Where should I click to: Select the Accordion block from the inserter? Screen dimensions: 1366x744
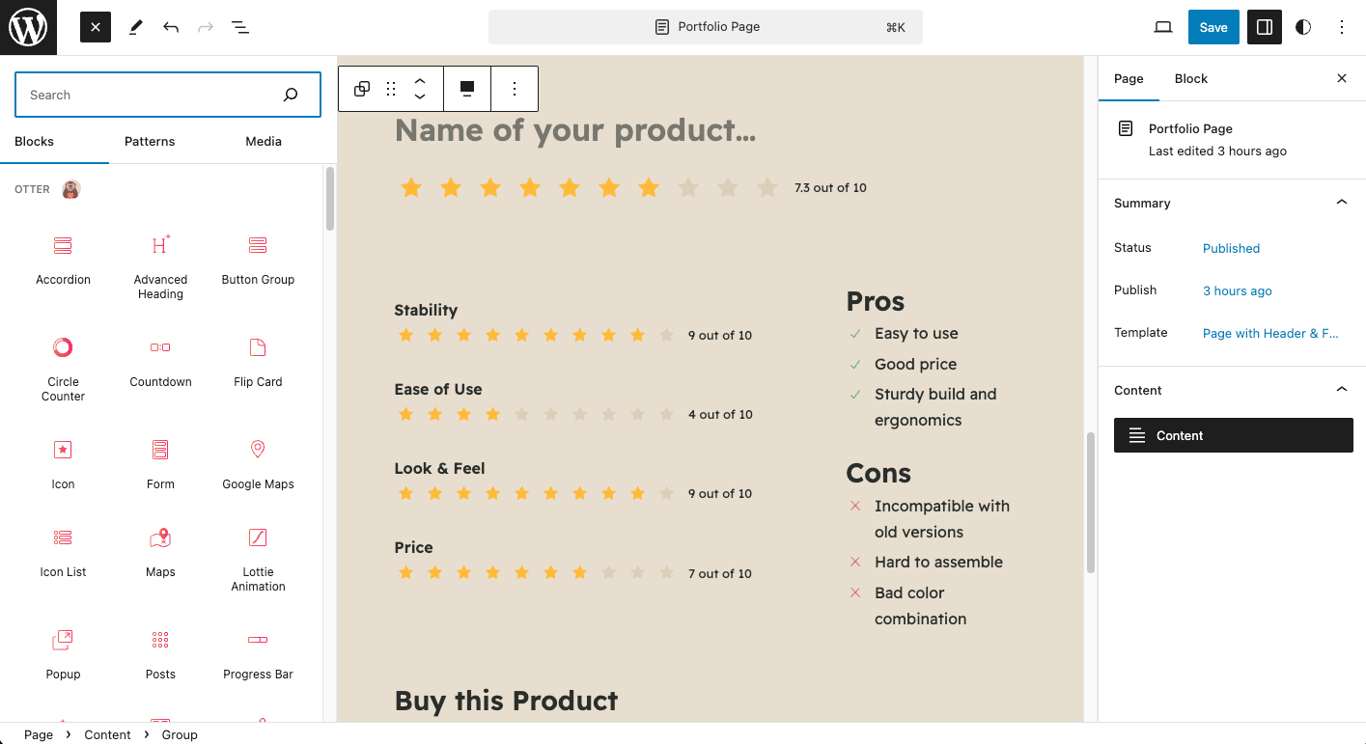pos(62,258)
